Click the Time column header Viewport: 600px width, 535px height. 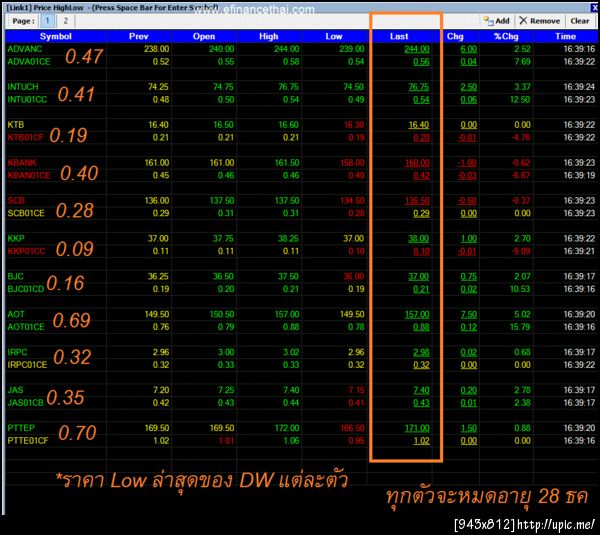click(x=565, y=36)
